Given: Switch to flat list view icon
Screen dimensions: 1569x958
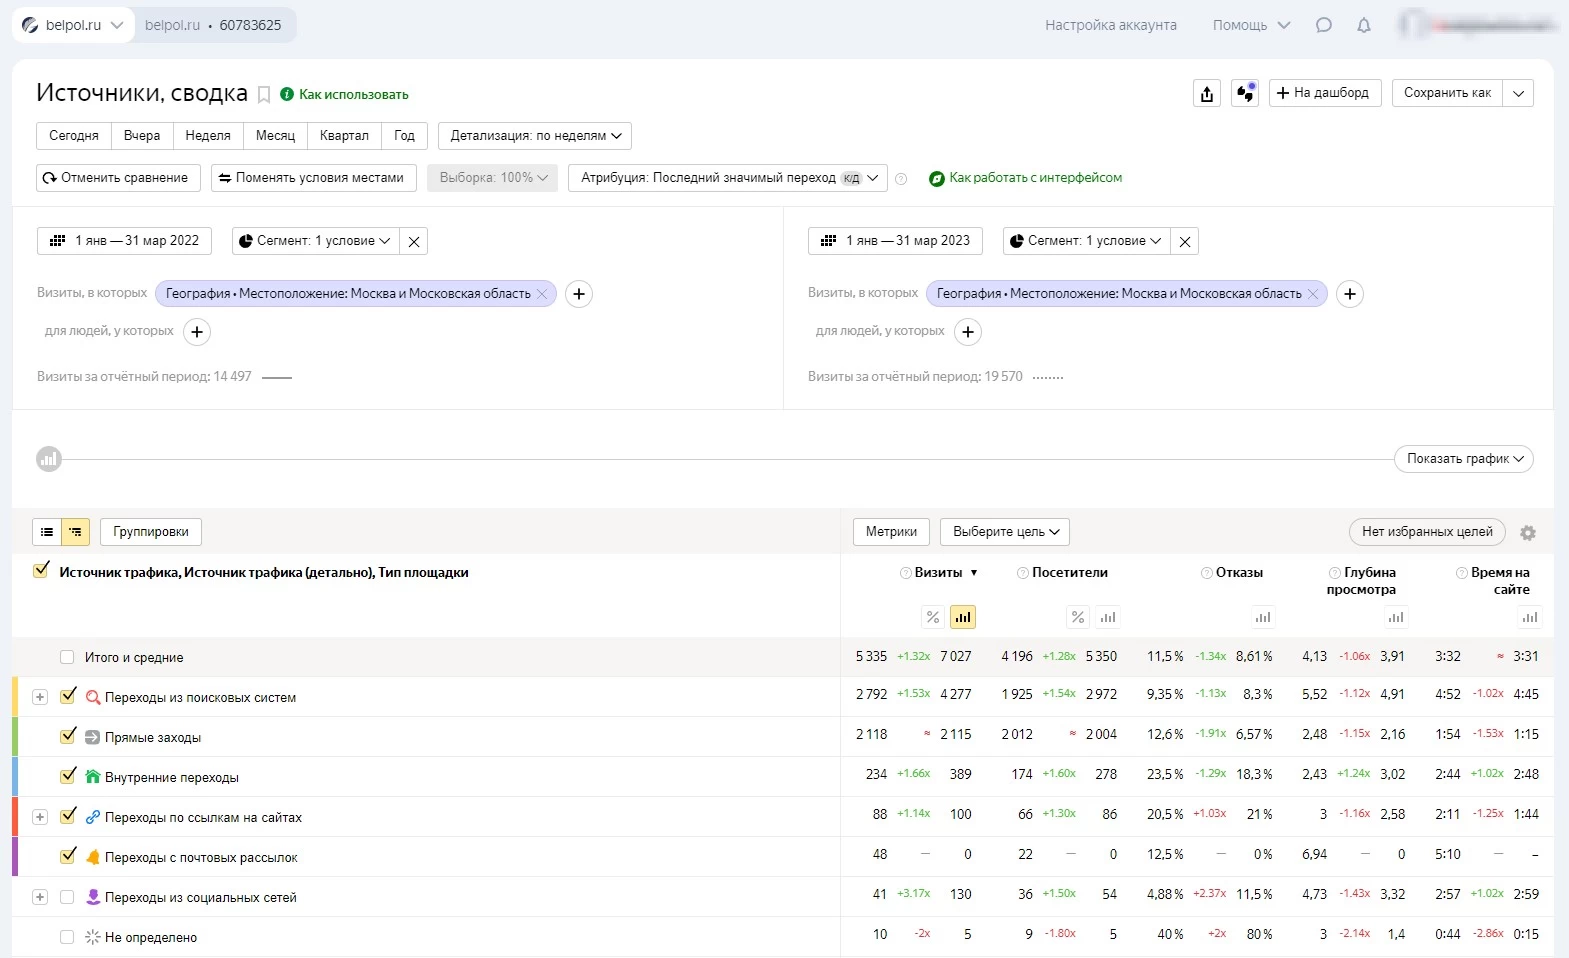Looking at the screenshot, I should coord(47,532).
